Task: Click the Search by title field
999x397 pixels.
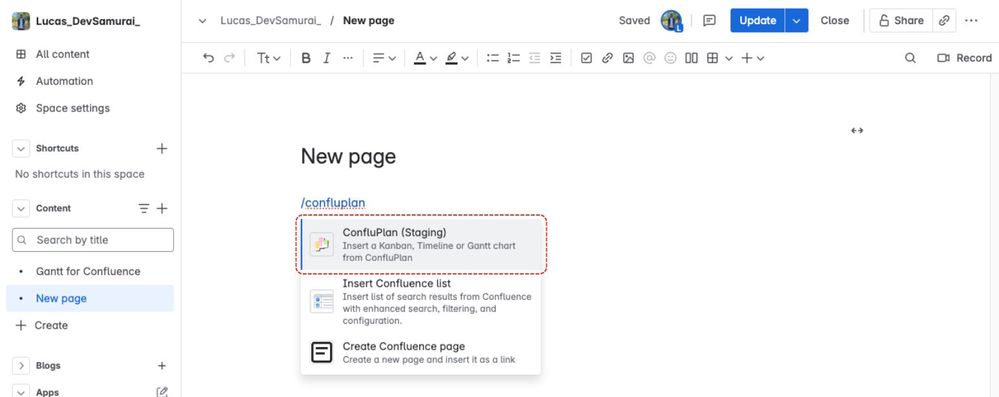Action: point(93,240)
